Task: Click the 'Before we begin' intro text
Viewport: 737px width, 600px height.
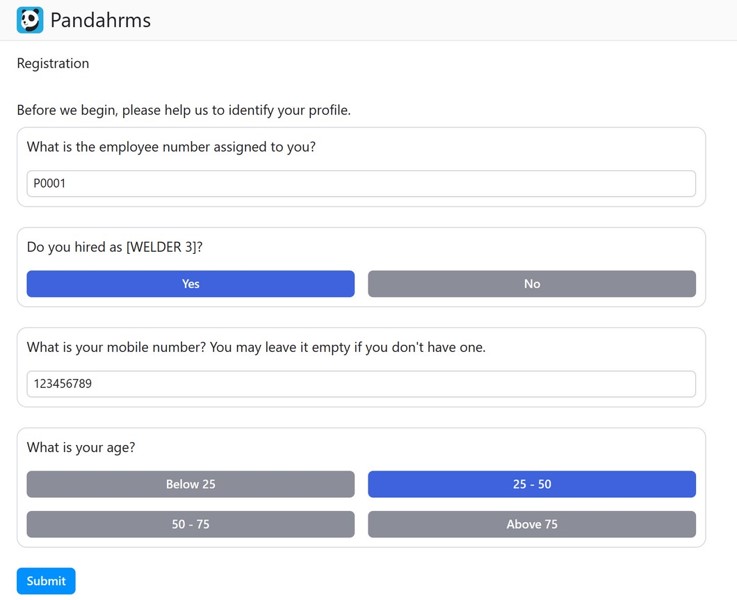Action: click(183, 110)
